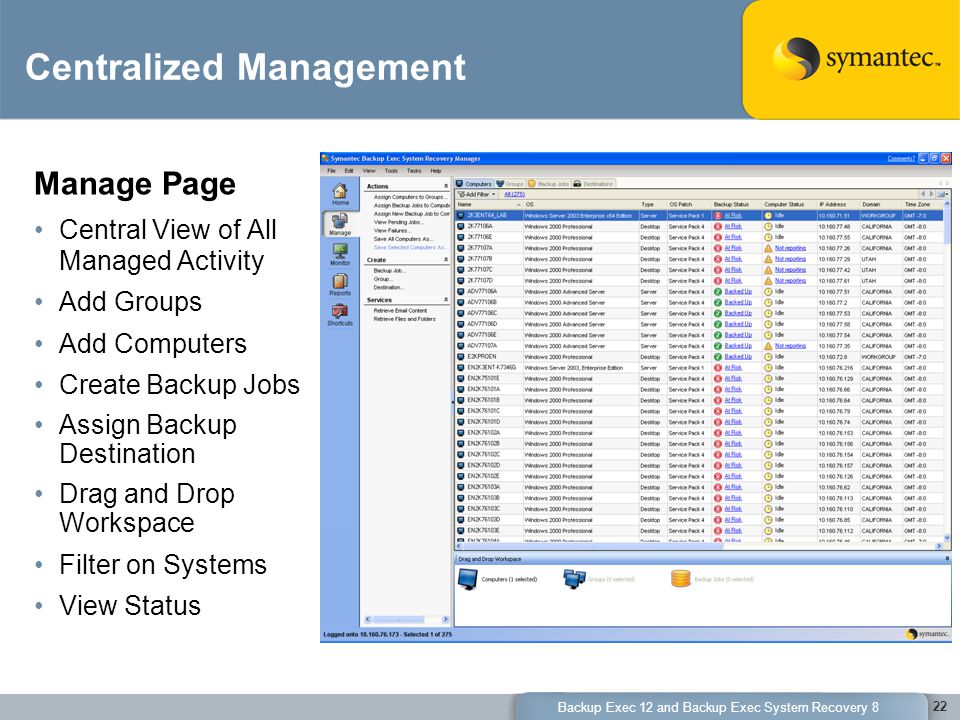Click the action pane horizontal scrollbar
Screen dimensions: 960x720
[x=407, y=619]
